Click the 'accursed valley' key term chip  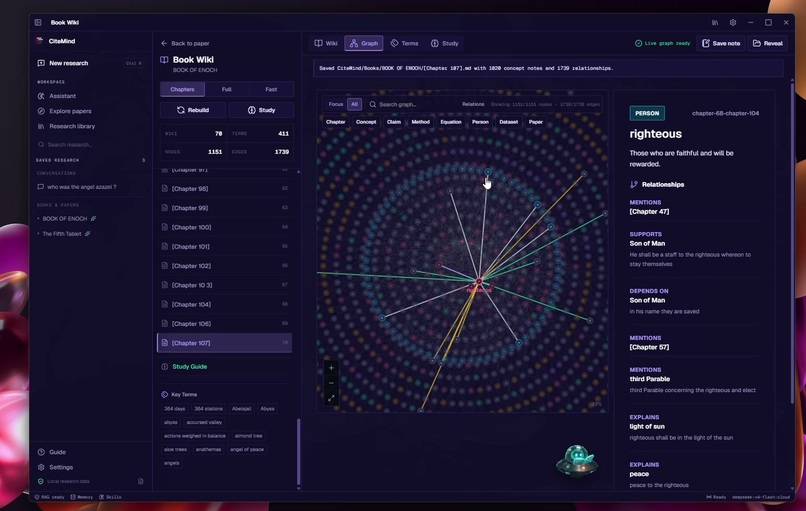204,422
